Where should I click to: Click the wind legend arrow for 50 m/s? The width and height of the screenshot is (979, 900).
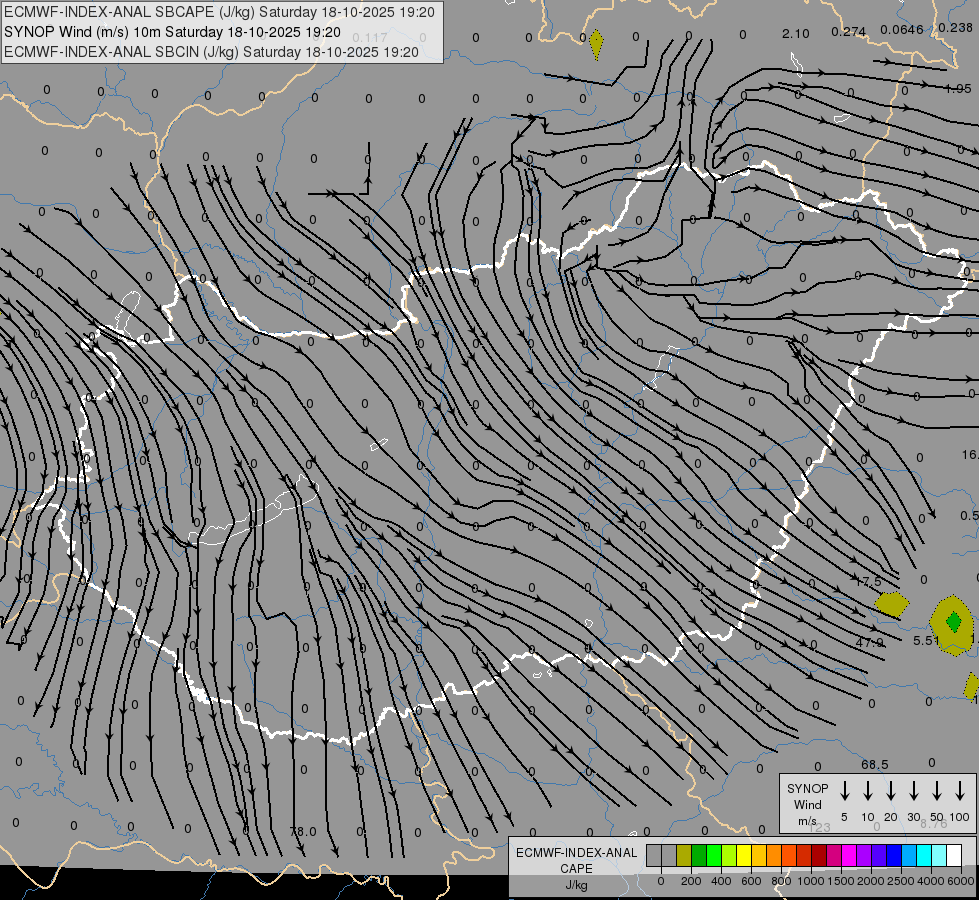937,791
